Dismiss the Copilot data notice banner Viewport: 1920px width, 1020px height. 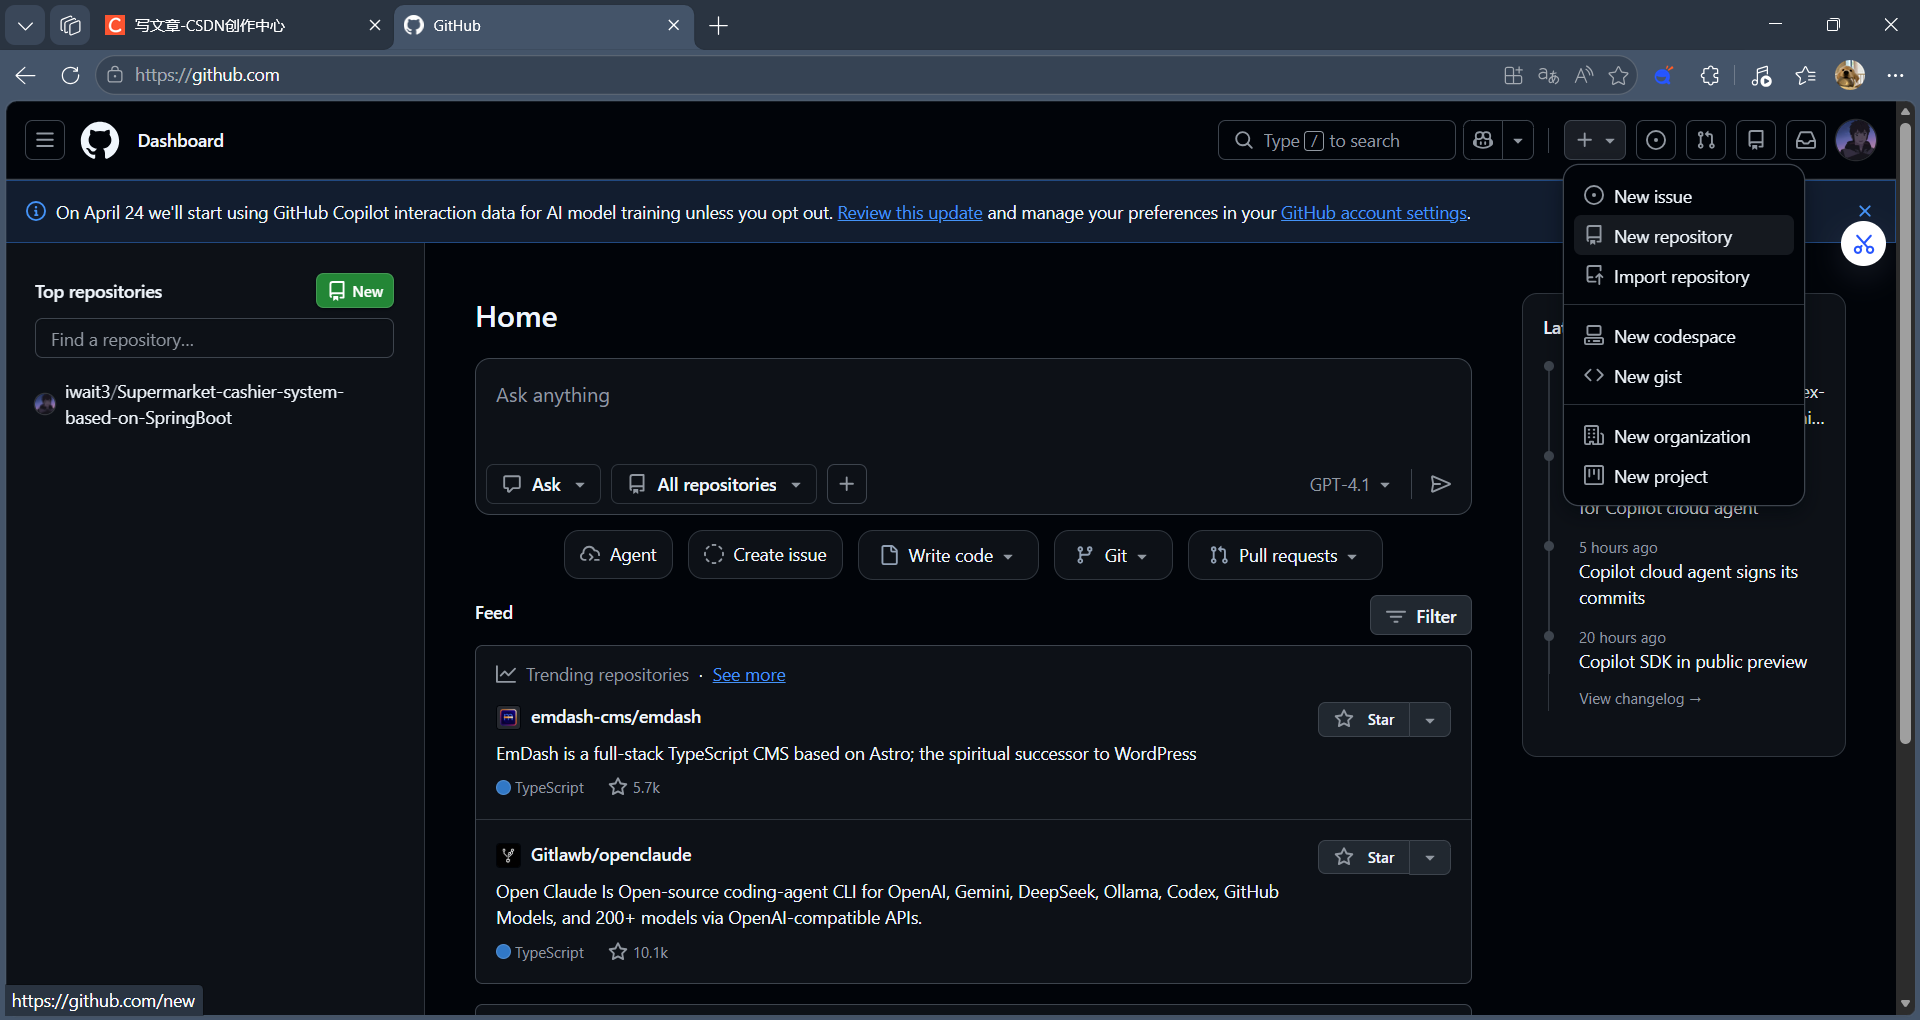(1865, 210)
